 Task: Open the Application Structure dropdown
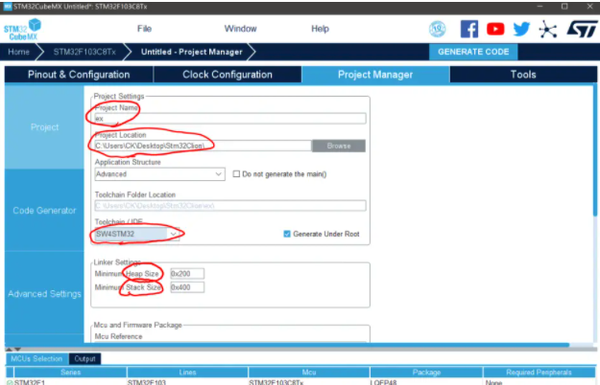coord(160,174)
